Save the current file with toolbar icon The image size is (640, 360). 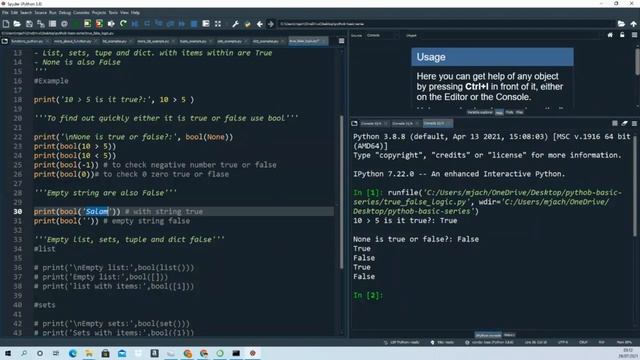click(29, 24)
